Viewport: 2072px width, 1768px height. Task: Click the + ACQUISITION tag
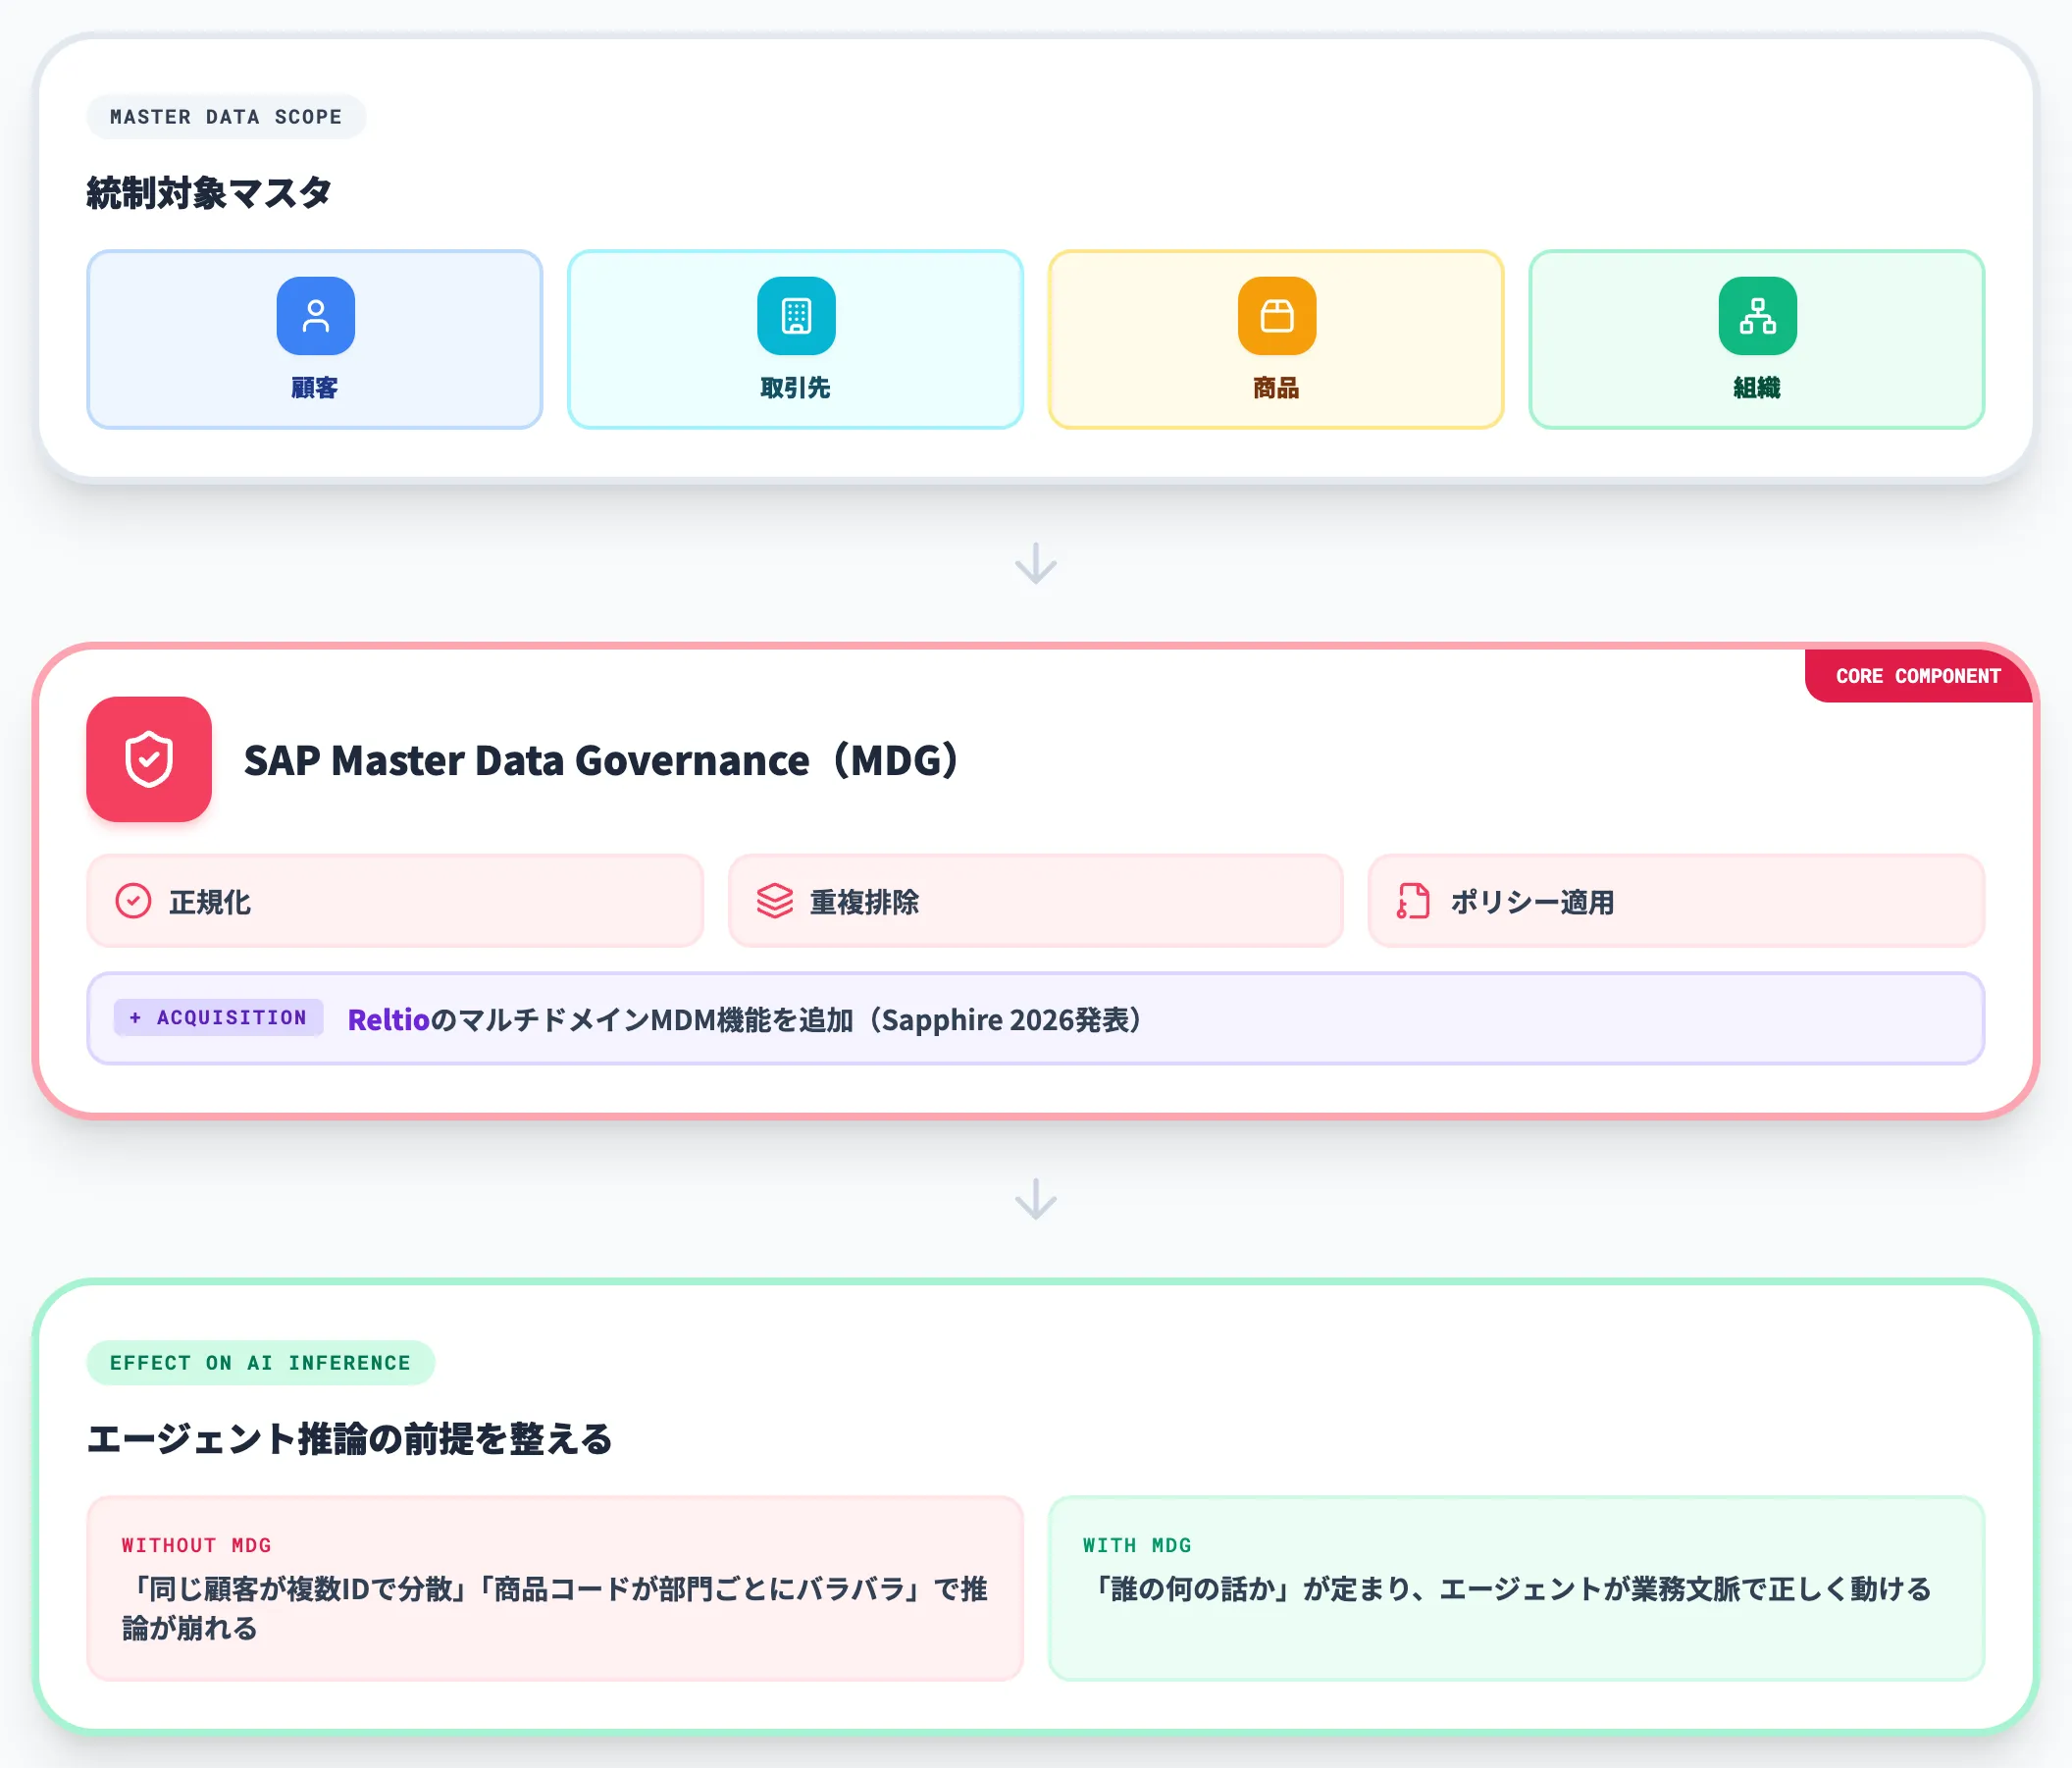[218, 1017]
